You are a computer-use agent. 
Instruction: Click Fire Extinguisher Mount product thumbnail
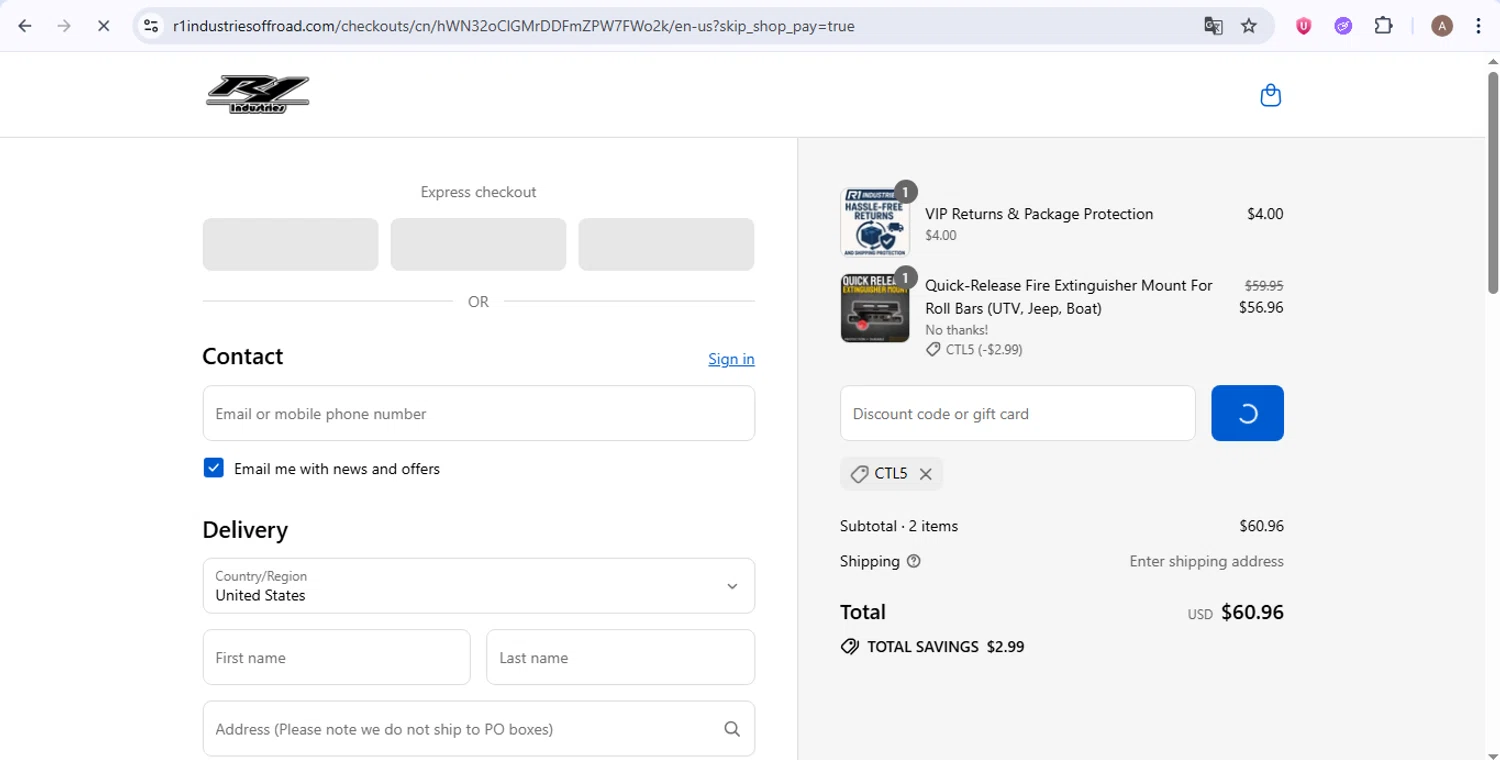pyautogui.click(x=875, y=308)
